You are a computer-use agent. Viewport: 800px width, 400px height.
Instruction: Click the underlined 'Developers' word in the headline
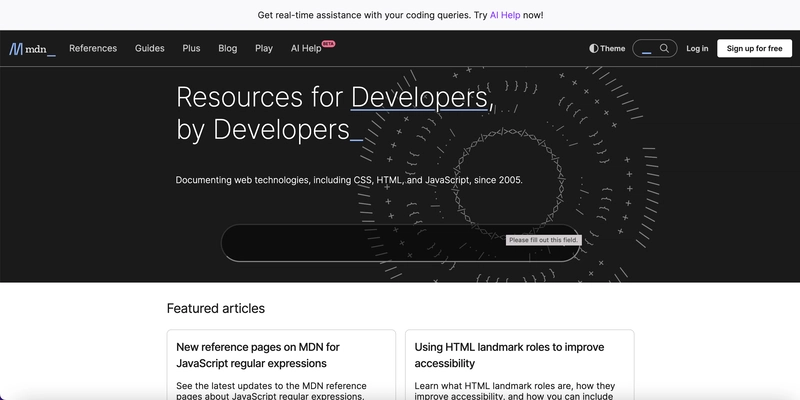[419, 97]
